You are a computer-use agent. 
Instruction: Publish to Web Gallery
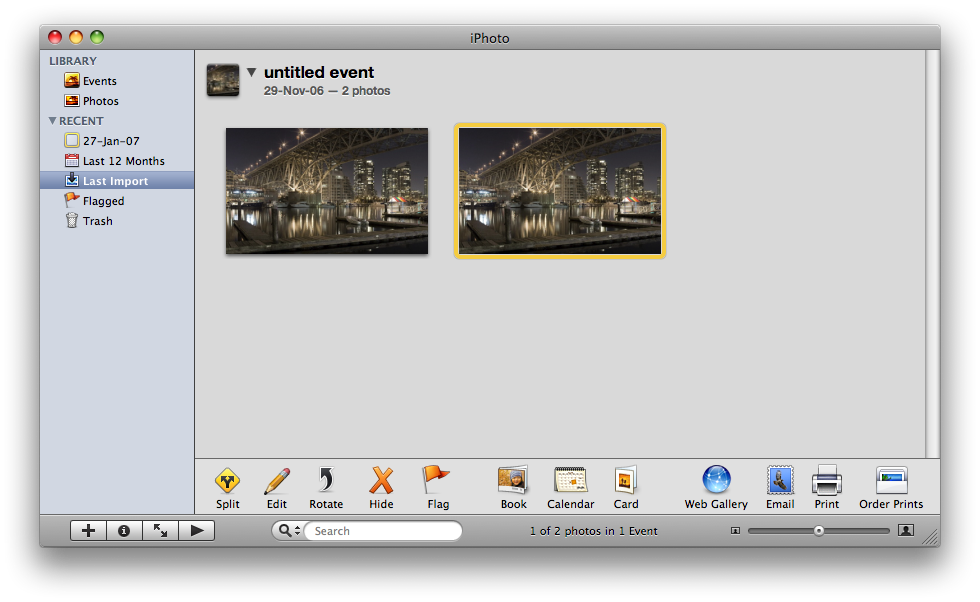(x=716, y=482)
